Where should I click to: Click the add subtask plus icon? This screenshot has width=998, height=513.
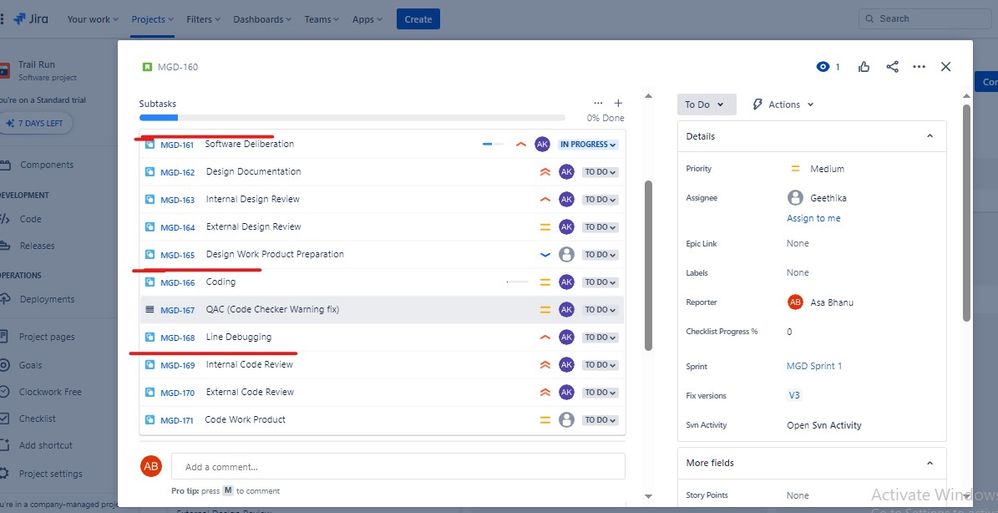(618, 103)
